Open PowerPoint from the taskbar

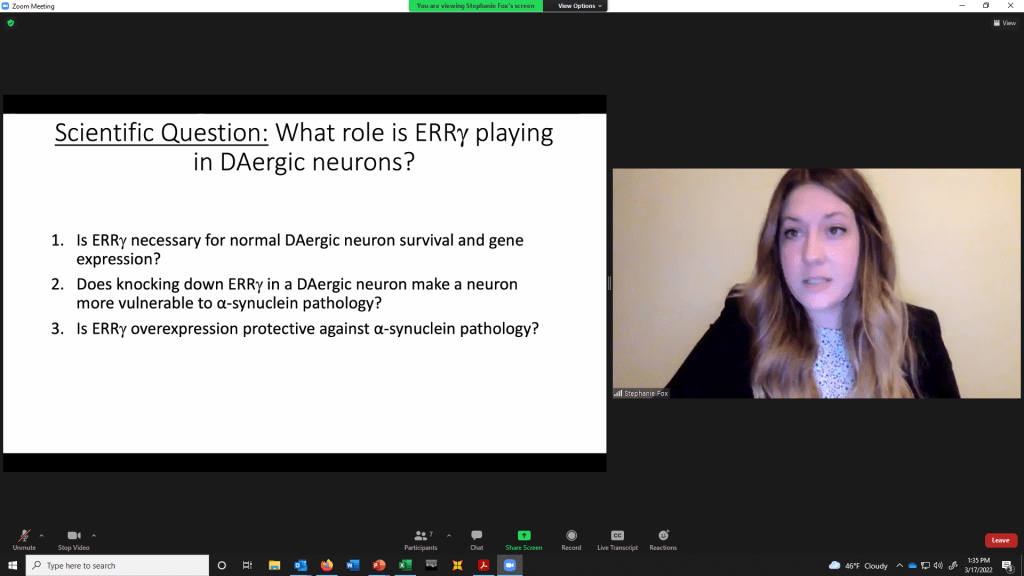pos(379,565)
